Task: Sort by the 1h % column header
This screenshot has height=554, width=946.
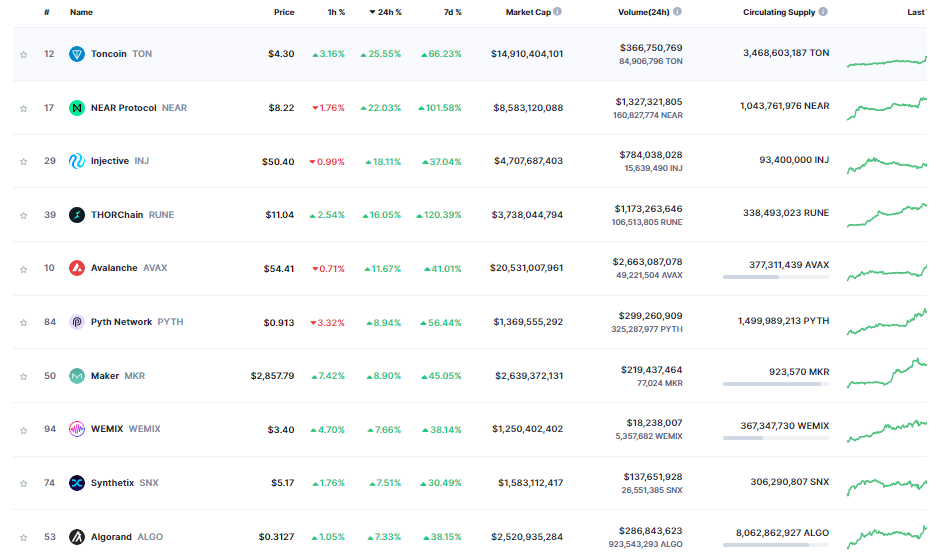Action: tap(336, 12)
